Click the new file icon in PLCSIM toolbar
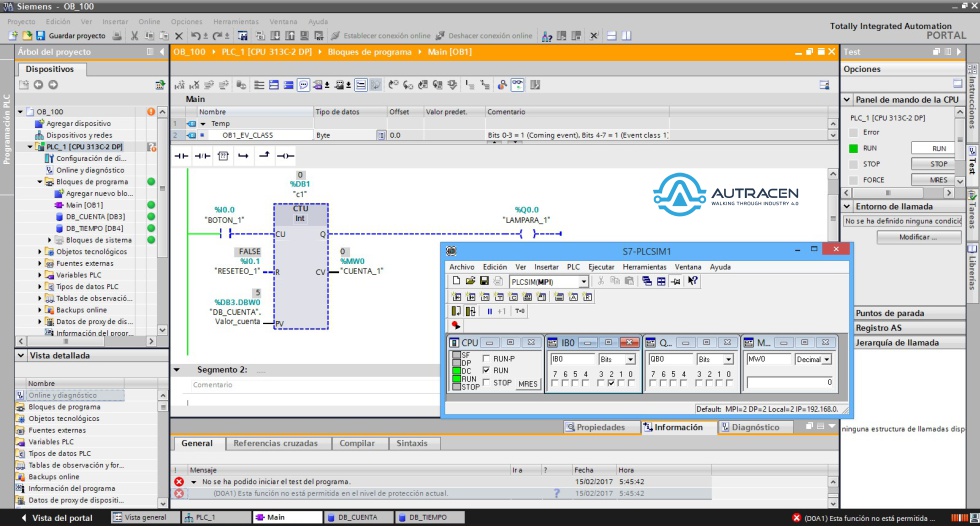The height and width of the screenshot is (526, 980). point(456,281)
